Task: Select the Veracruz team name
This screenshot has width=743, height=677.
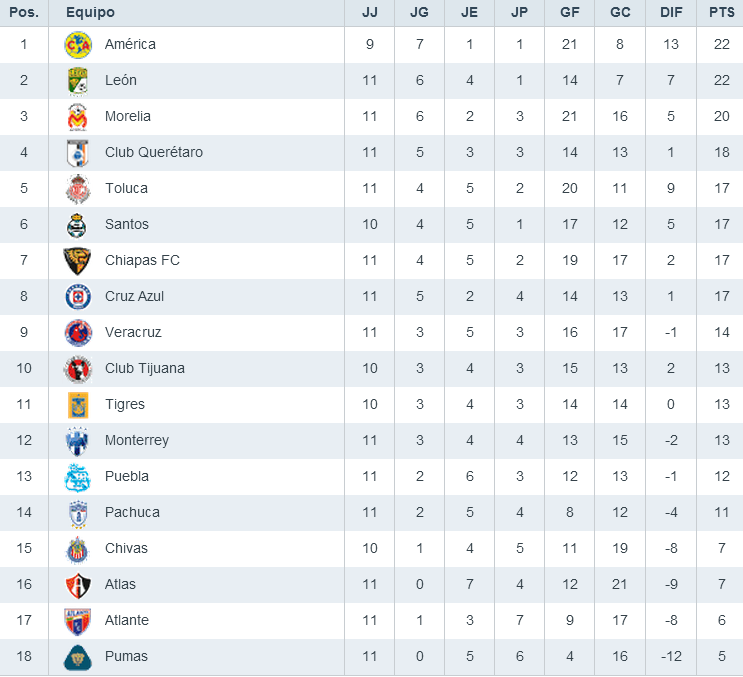Action: (x=133, y=332)
